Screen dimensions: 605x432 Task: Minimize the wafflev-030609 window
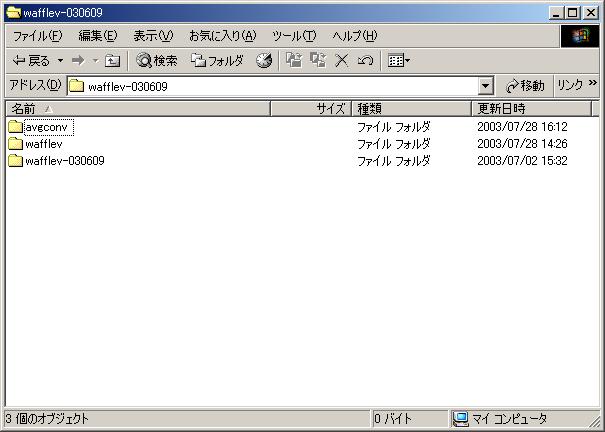point(556,13)
